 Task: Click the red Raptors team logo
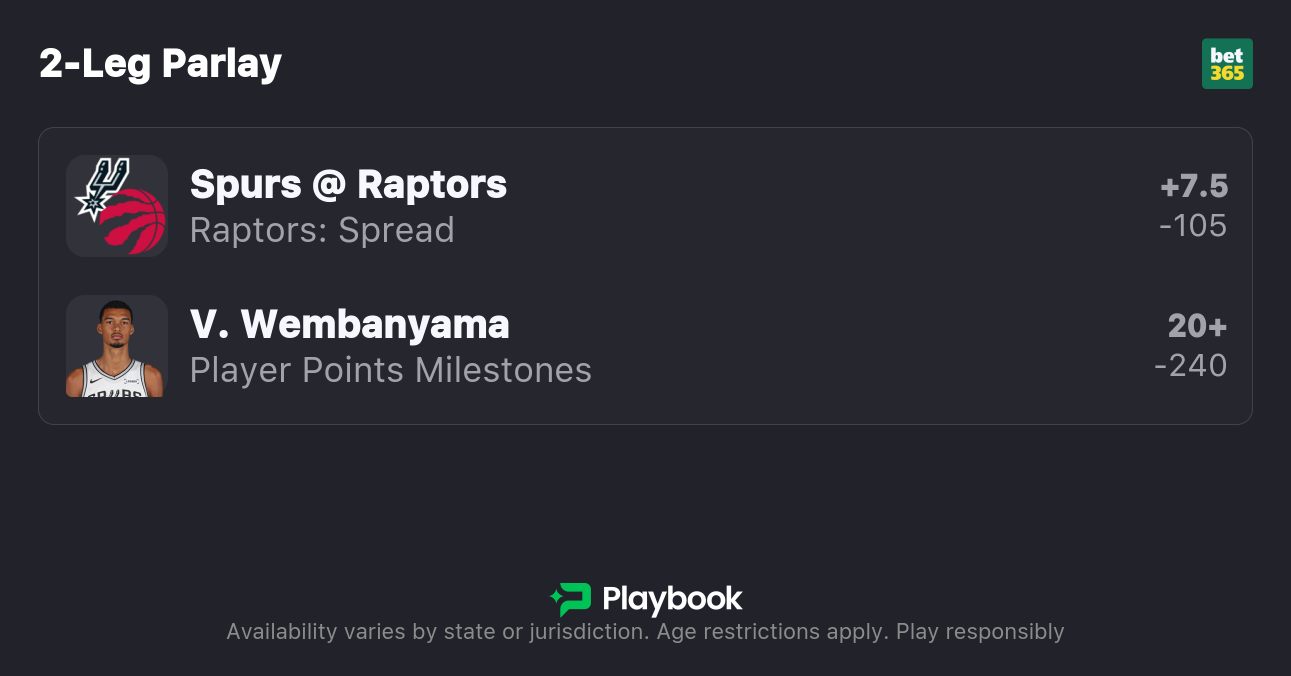point(134,219)
